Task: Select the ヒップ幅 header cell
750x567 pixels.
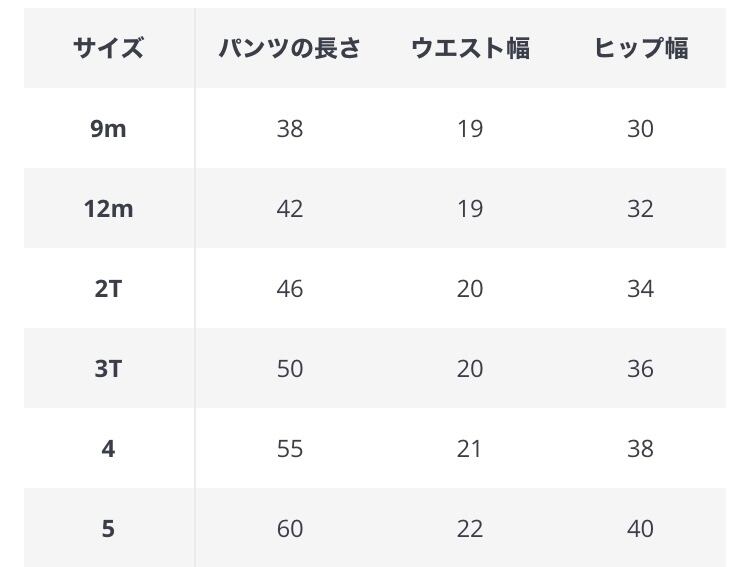Action: pos(641,48)
